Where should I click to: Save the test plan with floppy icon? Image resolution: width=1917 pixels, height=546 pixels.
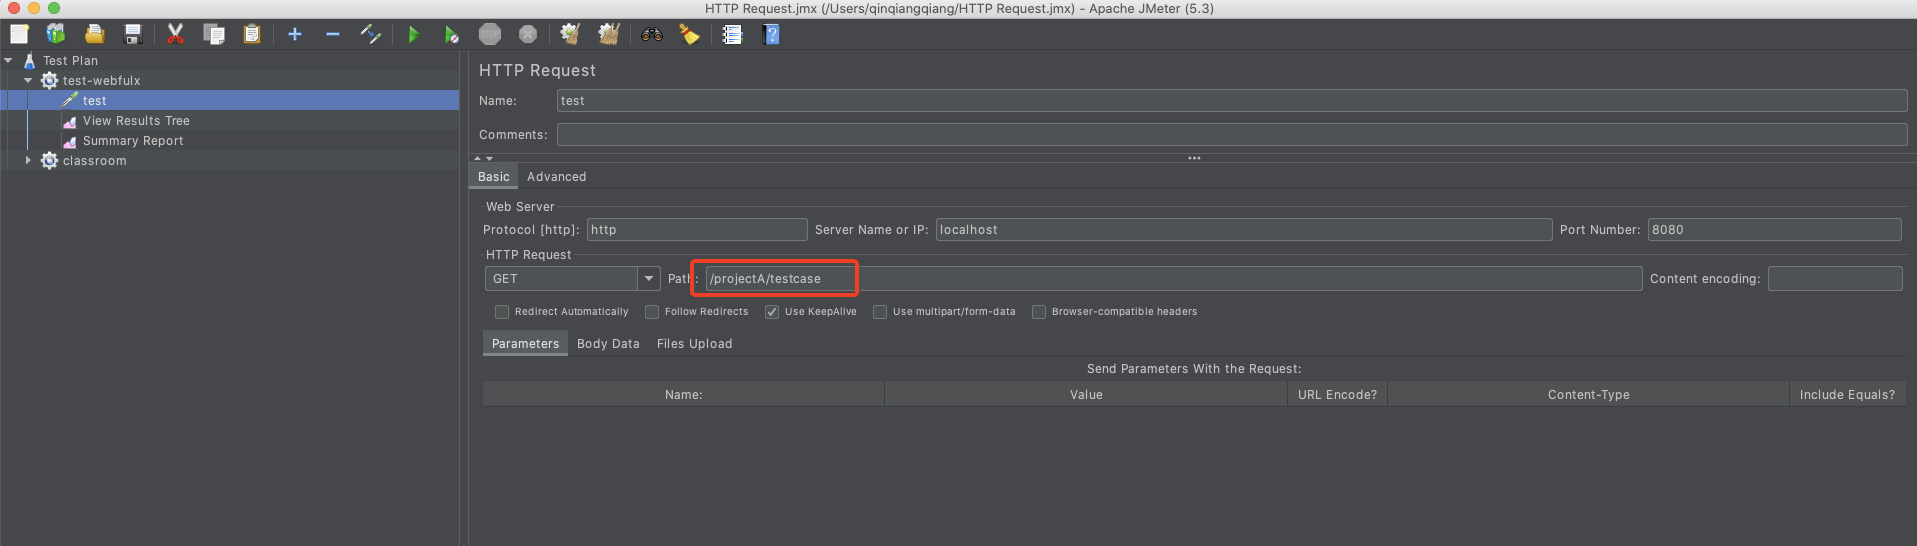coord(132,34)
